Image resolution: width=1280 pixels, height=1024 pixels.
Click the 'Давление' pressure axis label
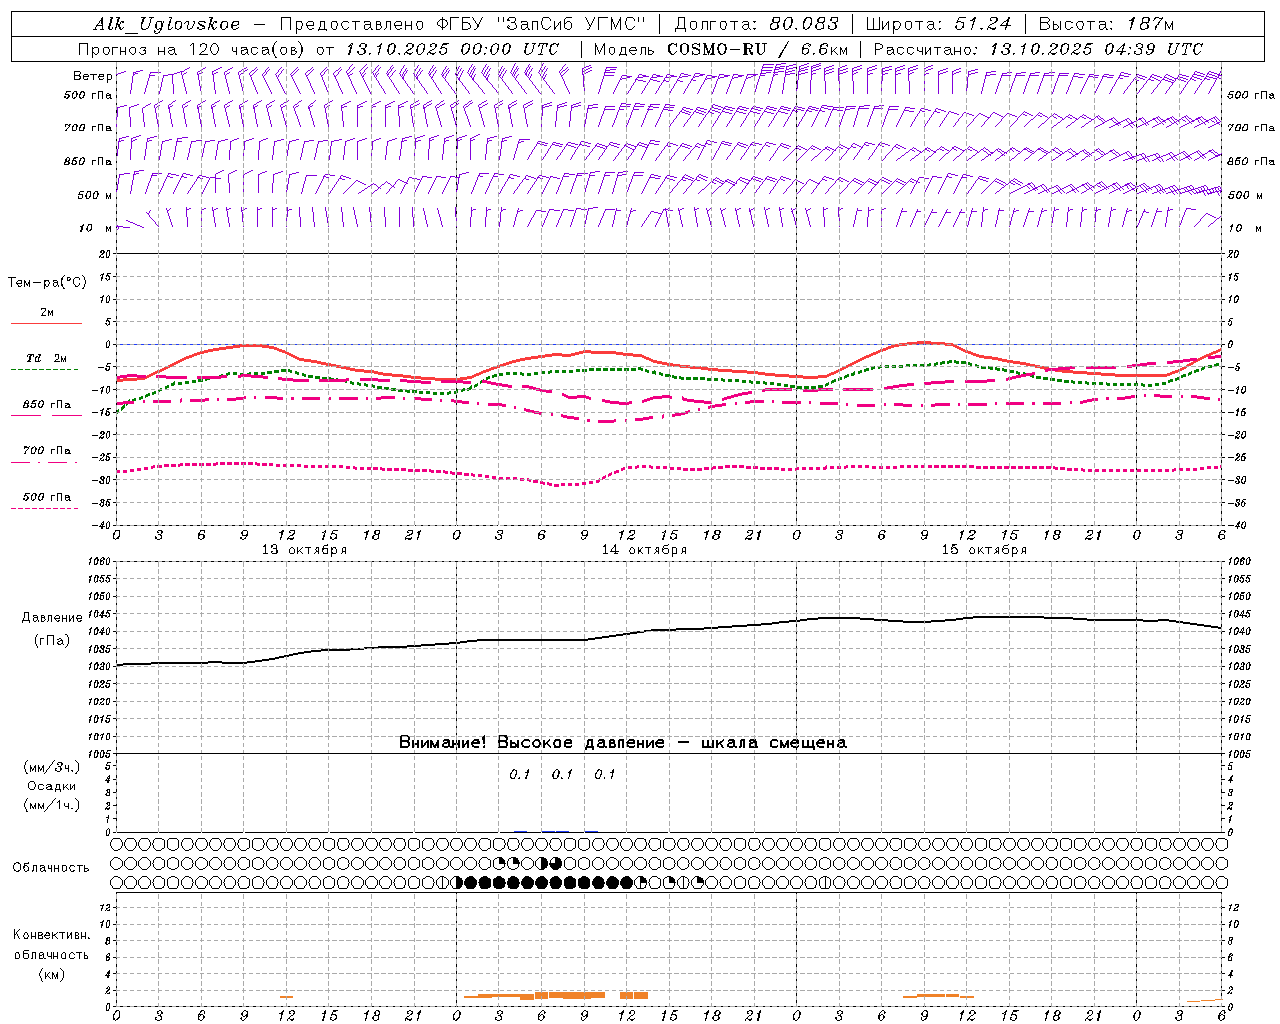tap(52, 617)
